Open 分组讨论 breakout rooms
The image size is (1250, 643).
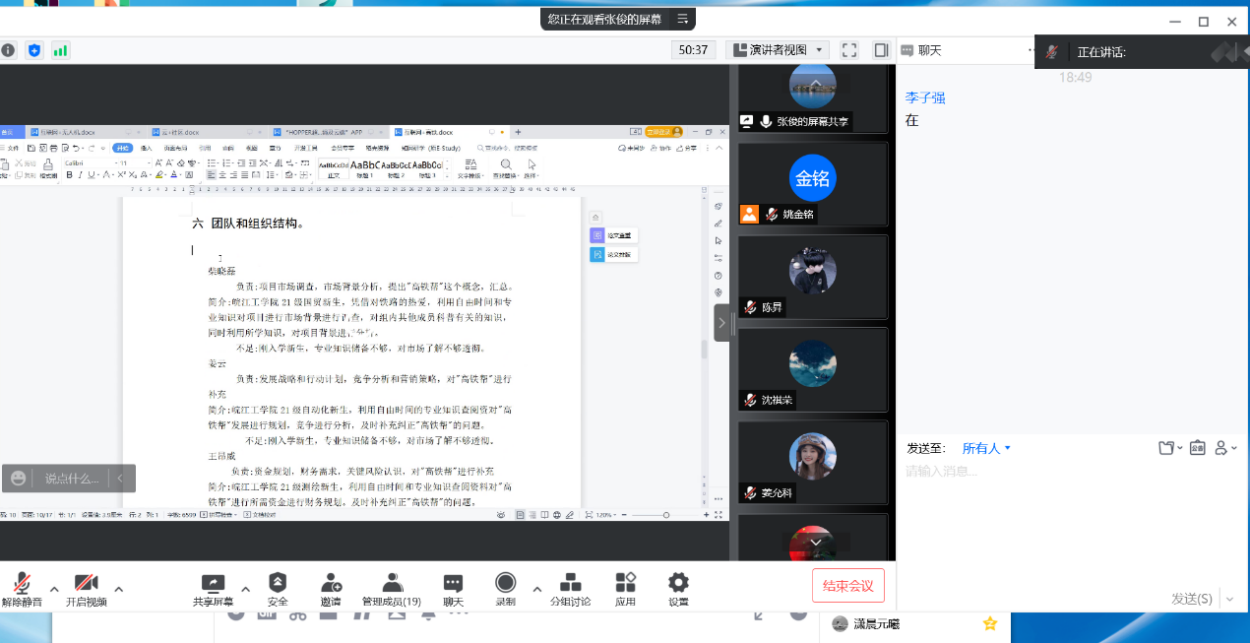(x=570, y=584)
